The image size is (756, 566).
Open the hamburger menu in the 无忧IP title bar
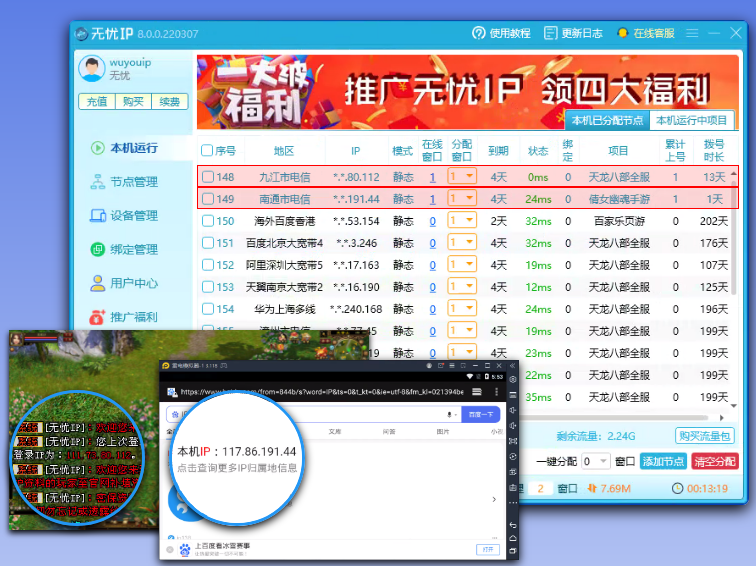pos(692,33)
